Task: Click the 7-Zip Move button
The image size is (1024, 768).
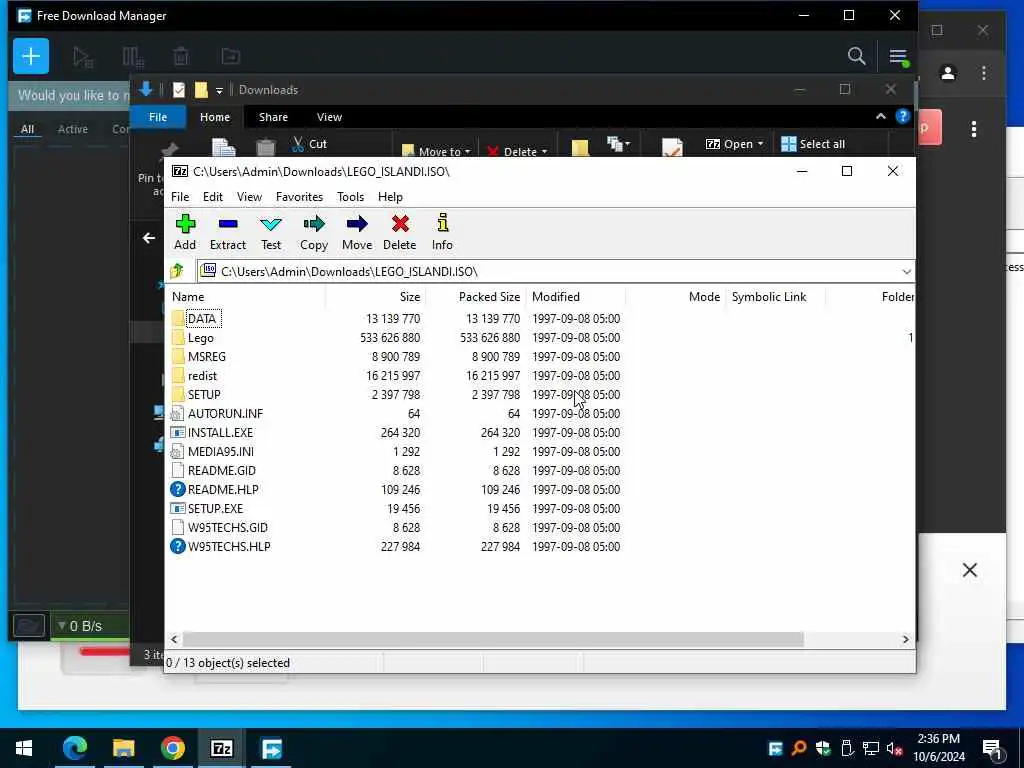Action: point(357,232)
